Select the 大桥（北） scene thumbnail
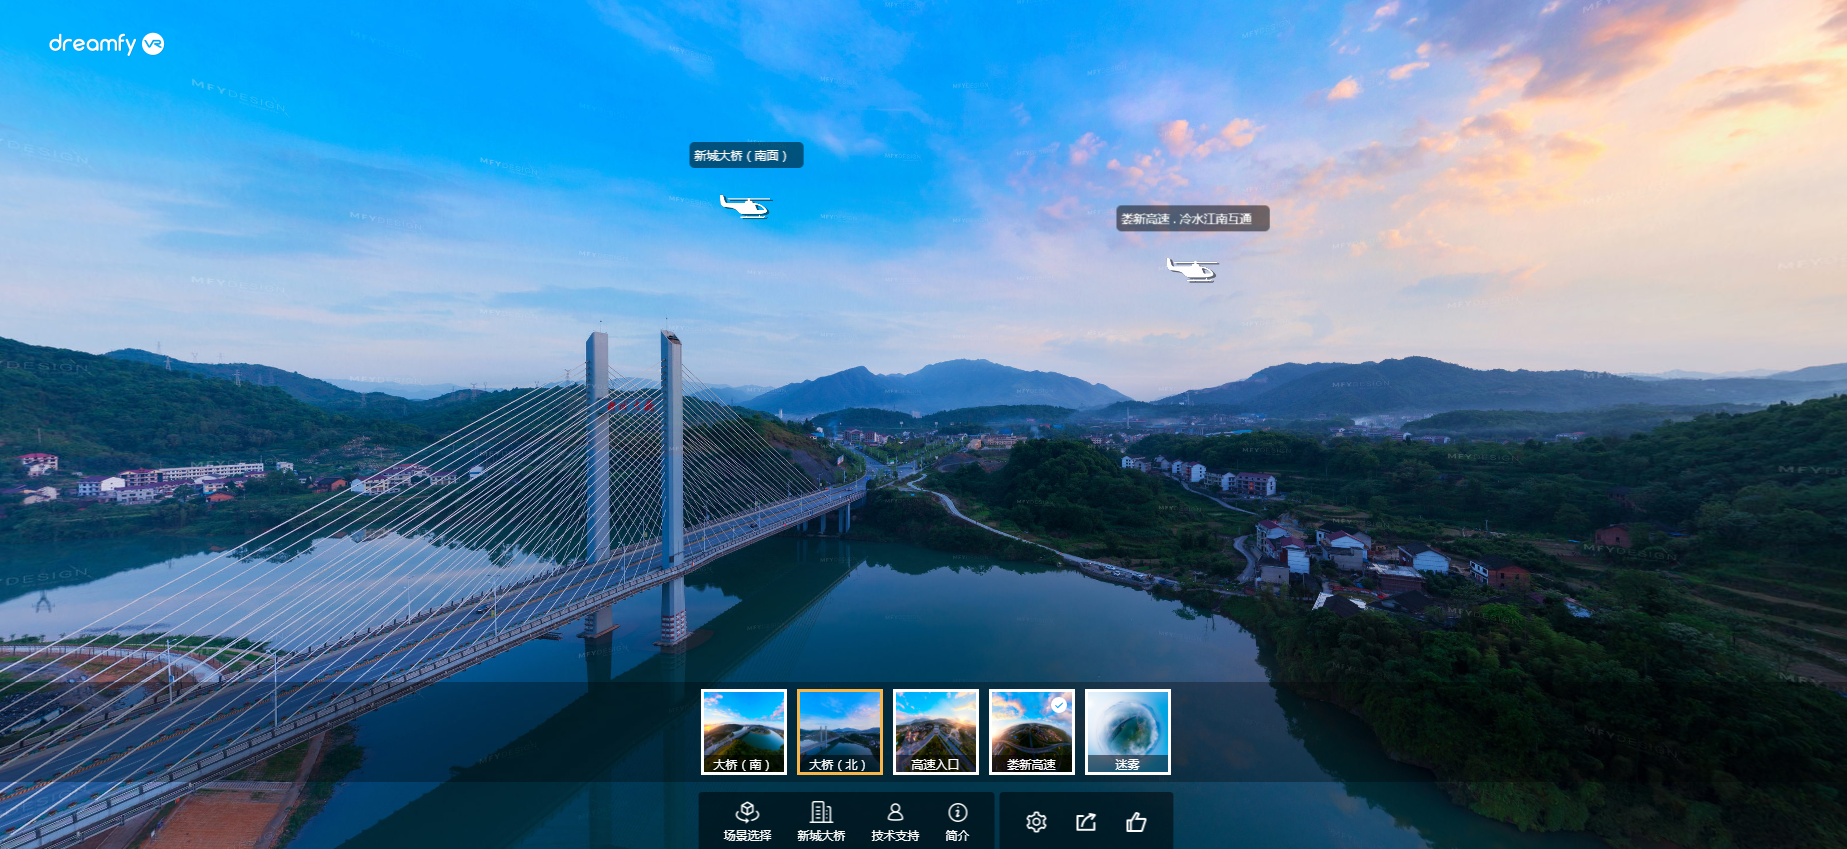This screenshot has height=849, width=1847. (x=839, y=731)
